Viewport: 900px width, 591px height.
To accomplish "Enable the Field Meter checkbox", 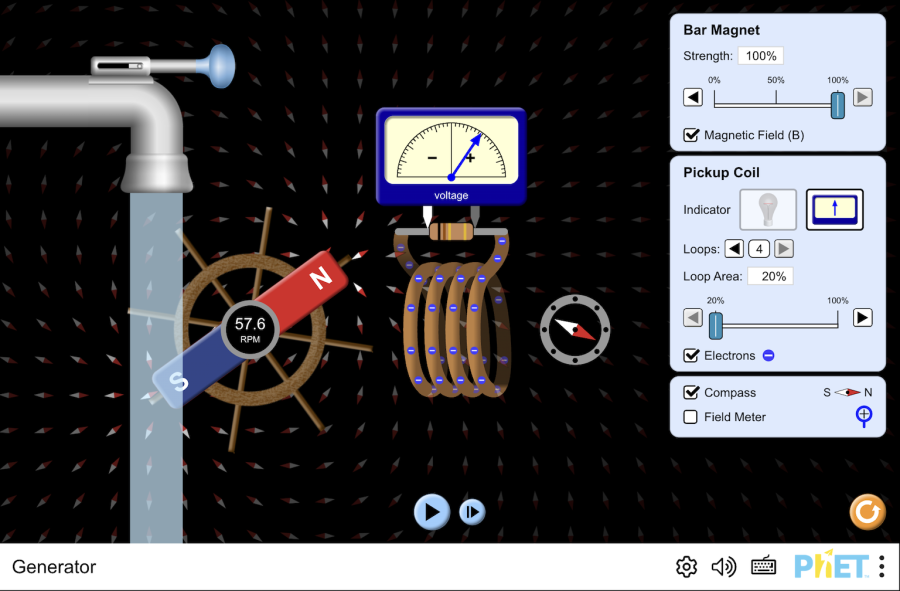I will [x=691, y=417].
